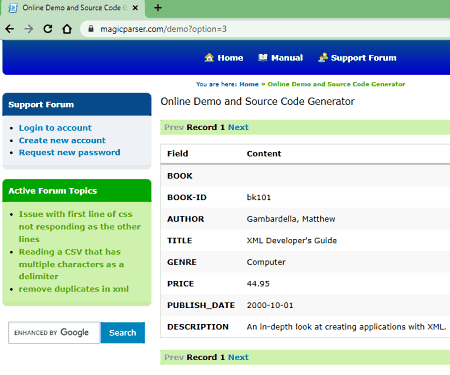This screenshot has height=375, width=450.
Task: Select the value 2000-10-01
Action: point(270,305)
